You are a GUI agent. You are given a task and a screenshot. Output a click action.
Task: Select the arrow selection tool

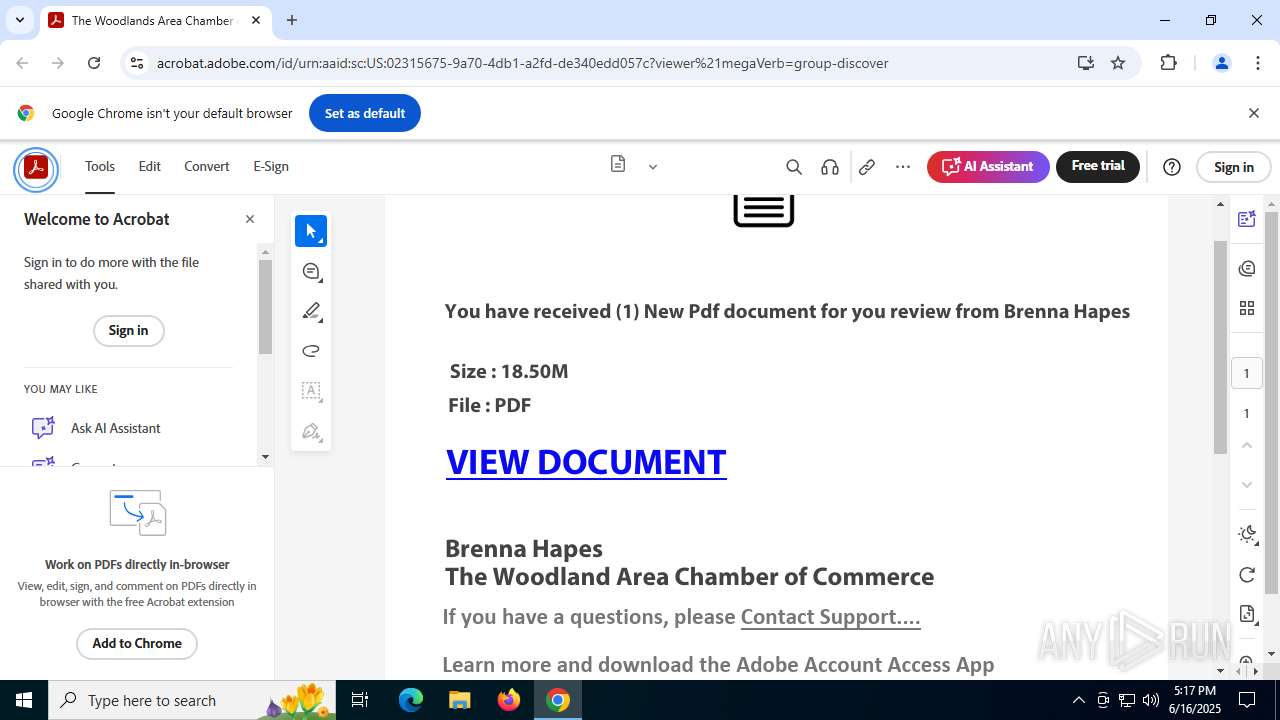[x=311, y=231]
